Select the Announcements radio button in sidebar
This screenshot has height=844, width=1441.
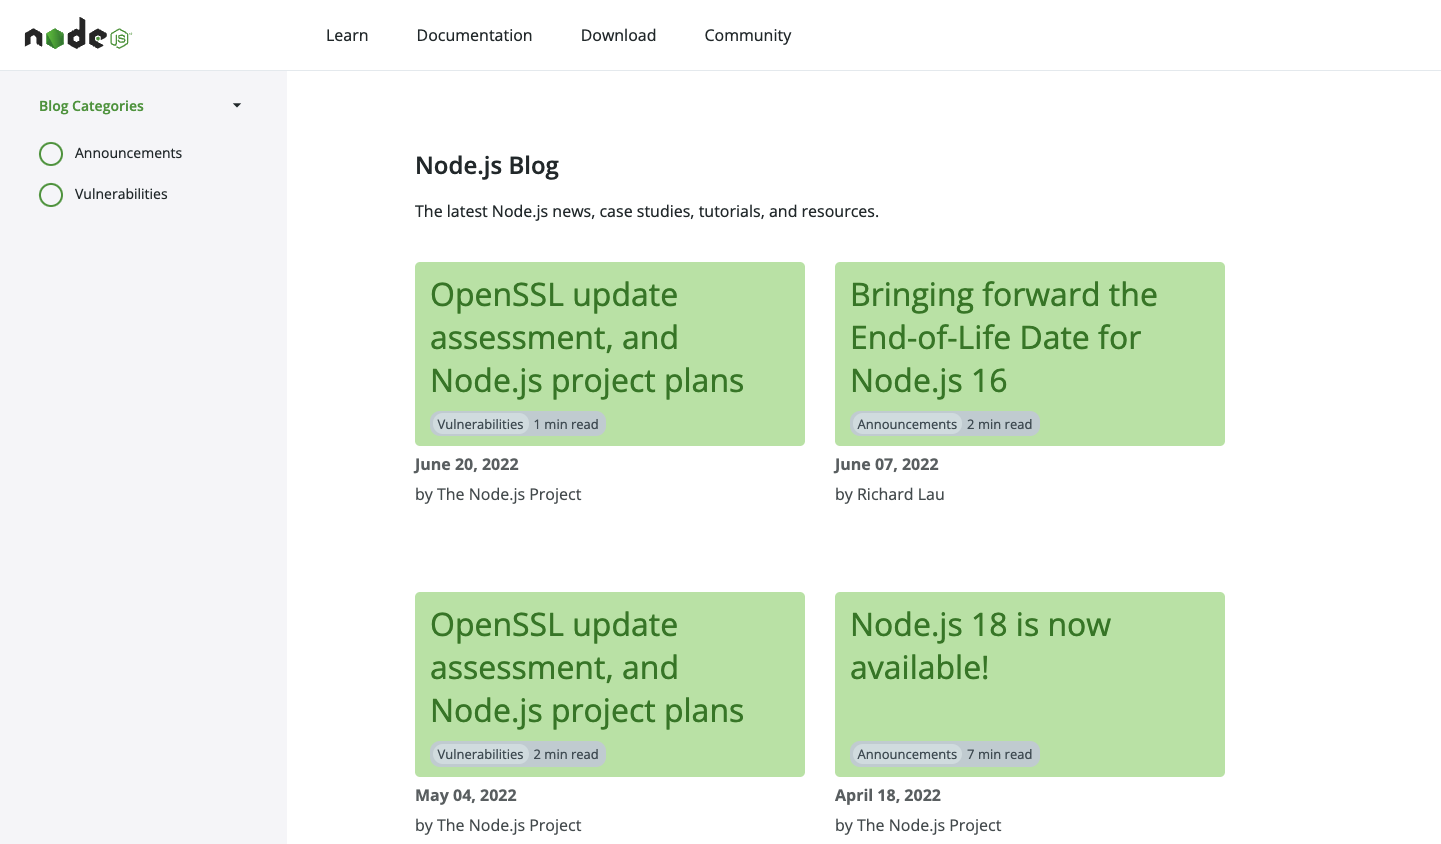point(51,153)
